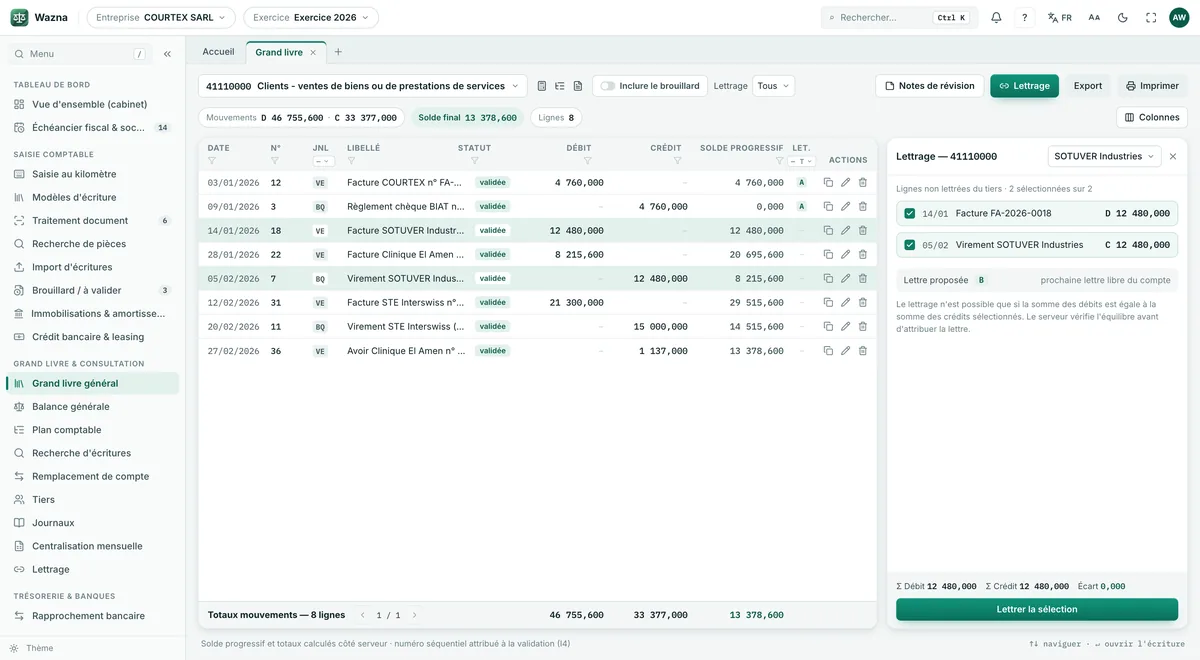Open Balance générale in sidebar
The width and height of the screenshot is (1200, 660).
[92, 407]
